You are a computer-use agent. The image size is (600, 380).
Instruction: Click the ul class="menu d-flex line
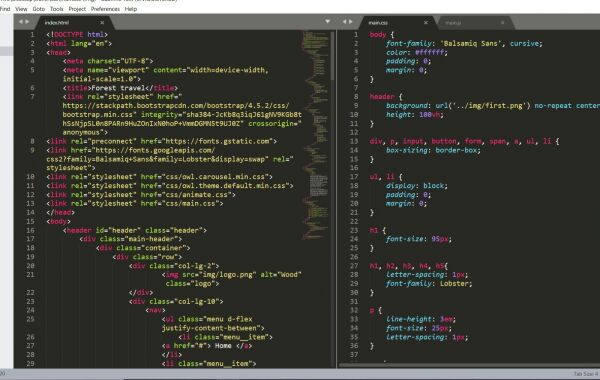pyautogui.click(x=207, y=319)
